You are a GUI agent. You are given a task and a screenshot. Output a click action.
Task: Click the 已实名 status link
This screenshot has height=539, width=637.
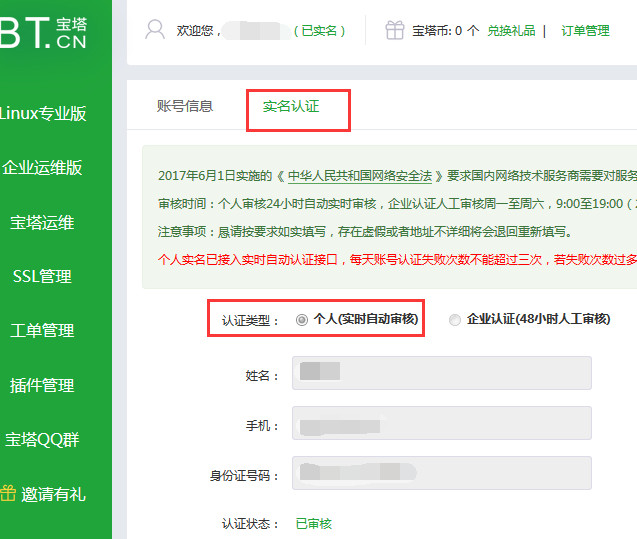319,30
